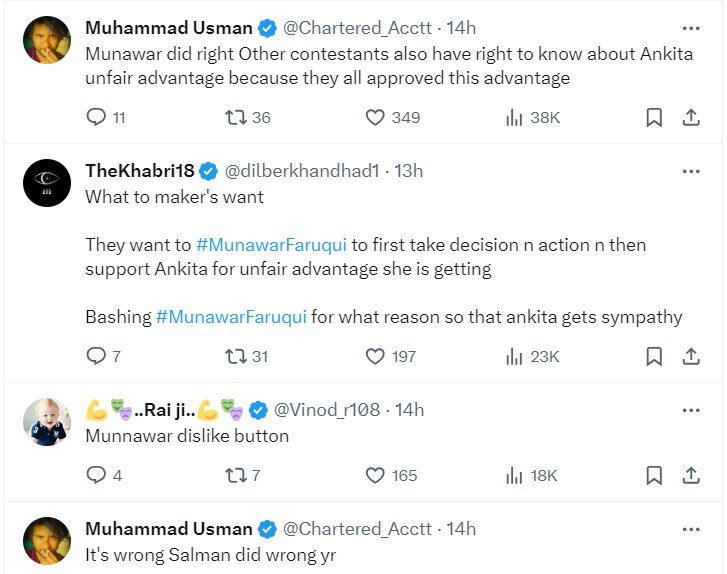Bookmark Muhammad Usman's first tweet
Viewport: 727px width, 574px height.
pyautogui.click(x=654, y=118)
